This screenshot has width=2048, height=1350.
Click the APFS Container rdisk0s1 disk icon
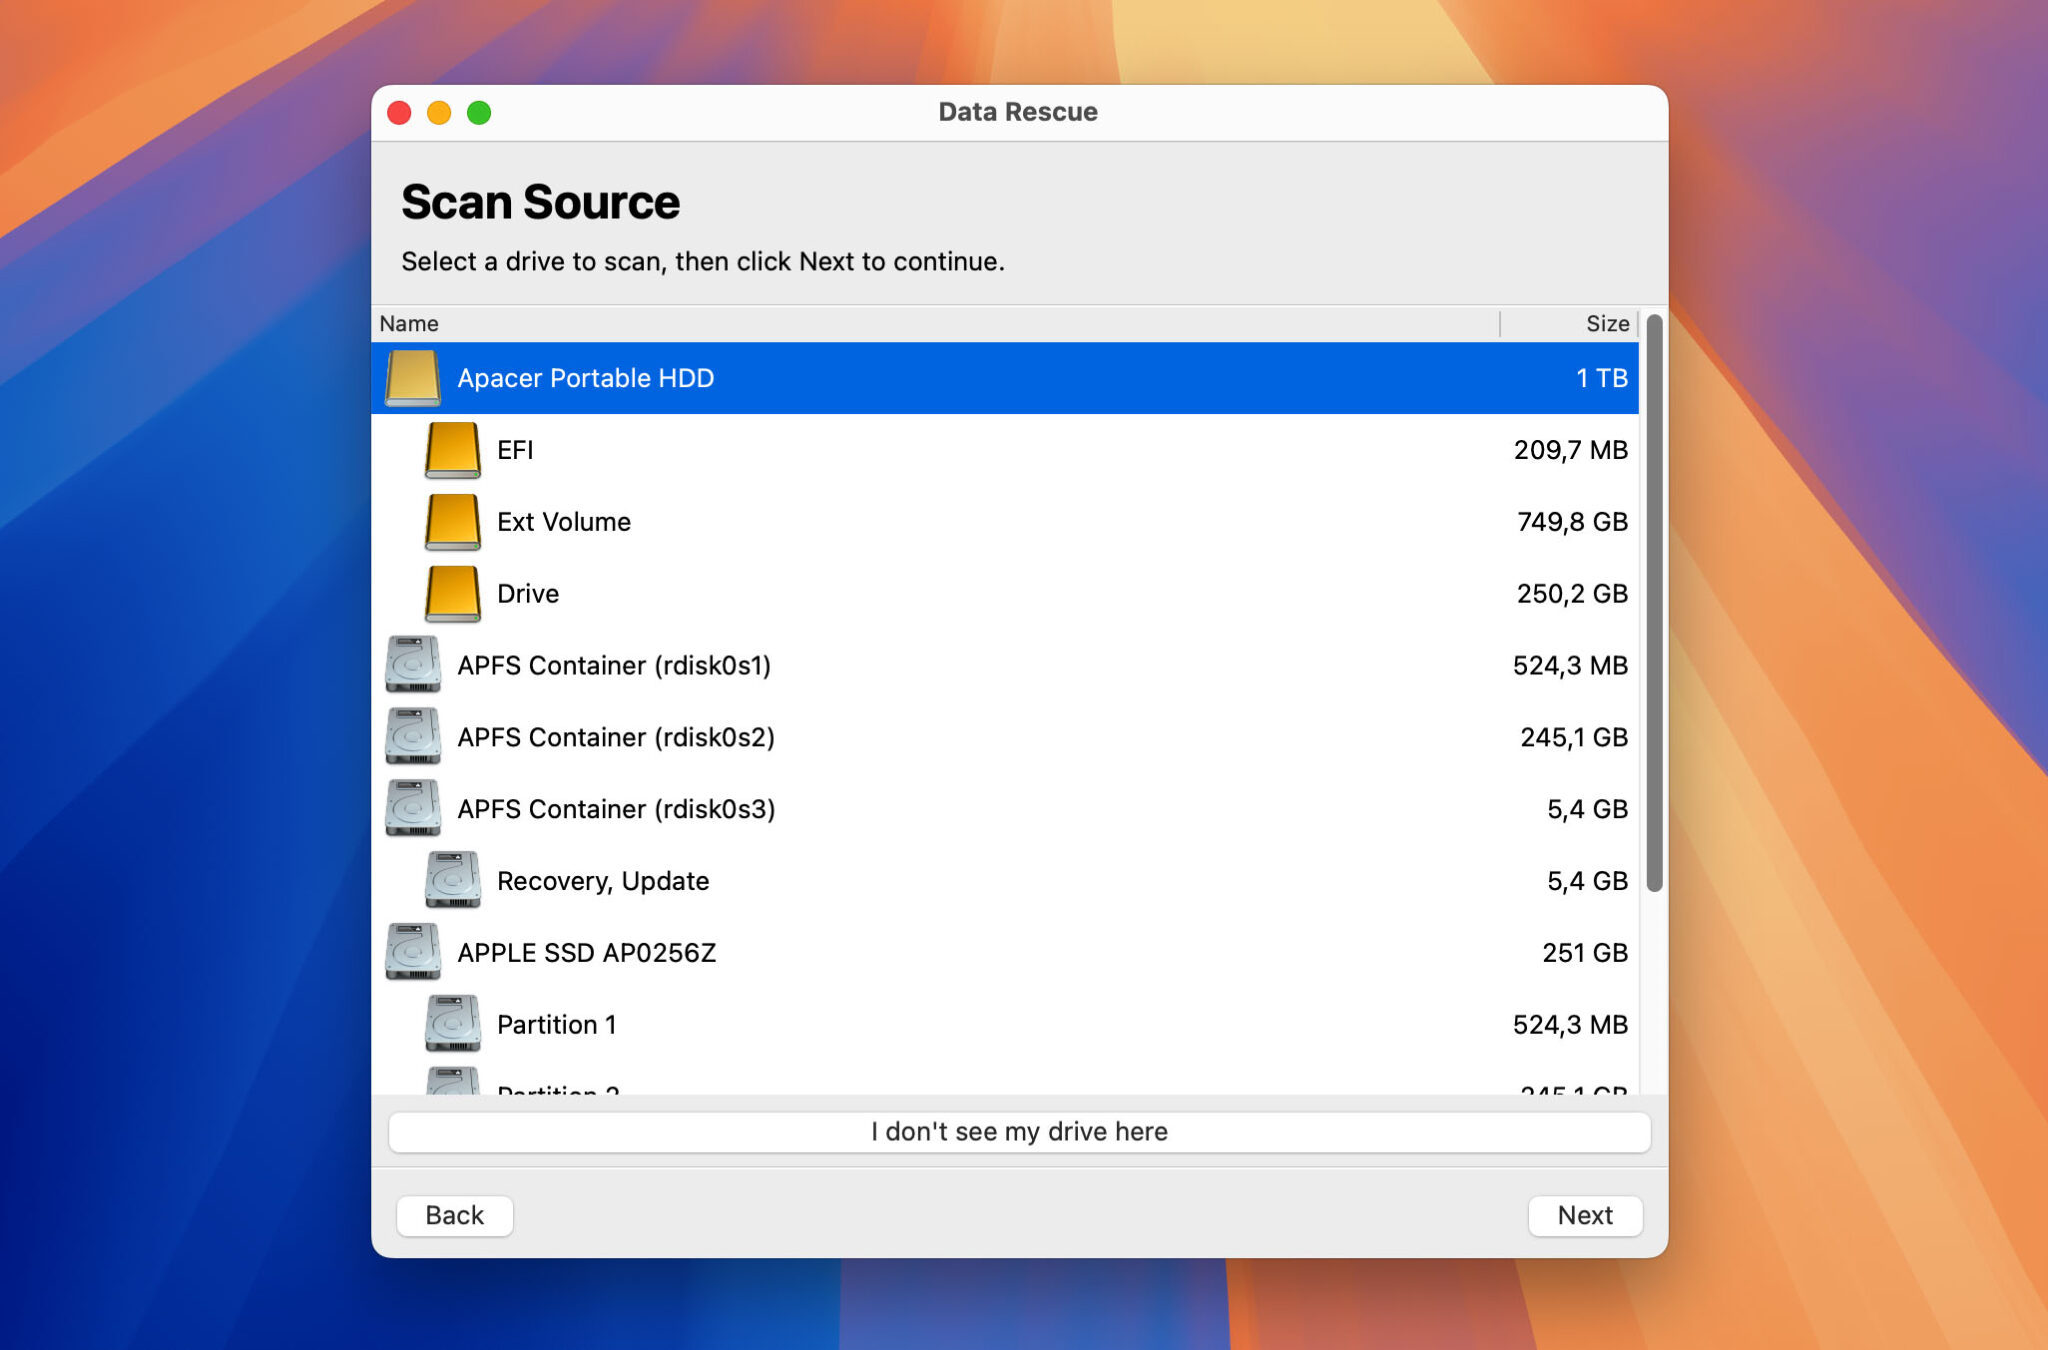(x=412, y=665)
